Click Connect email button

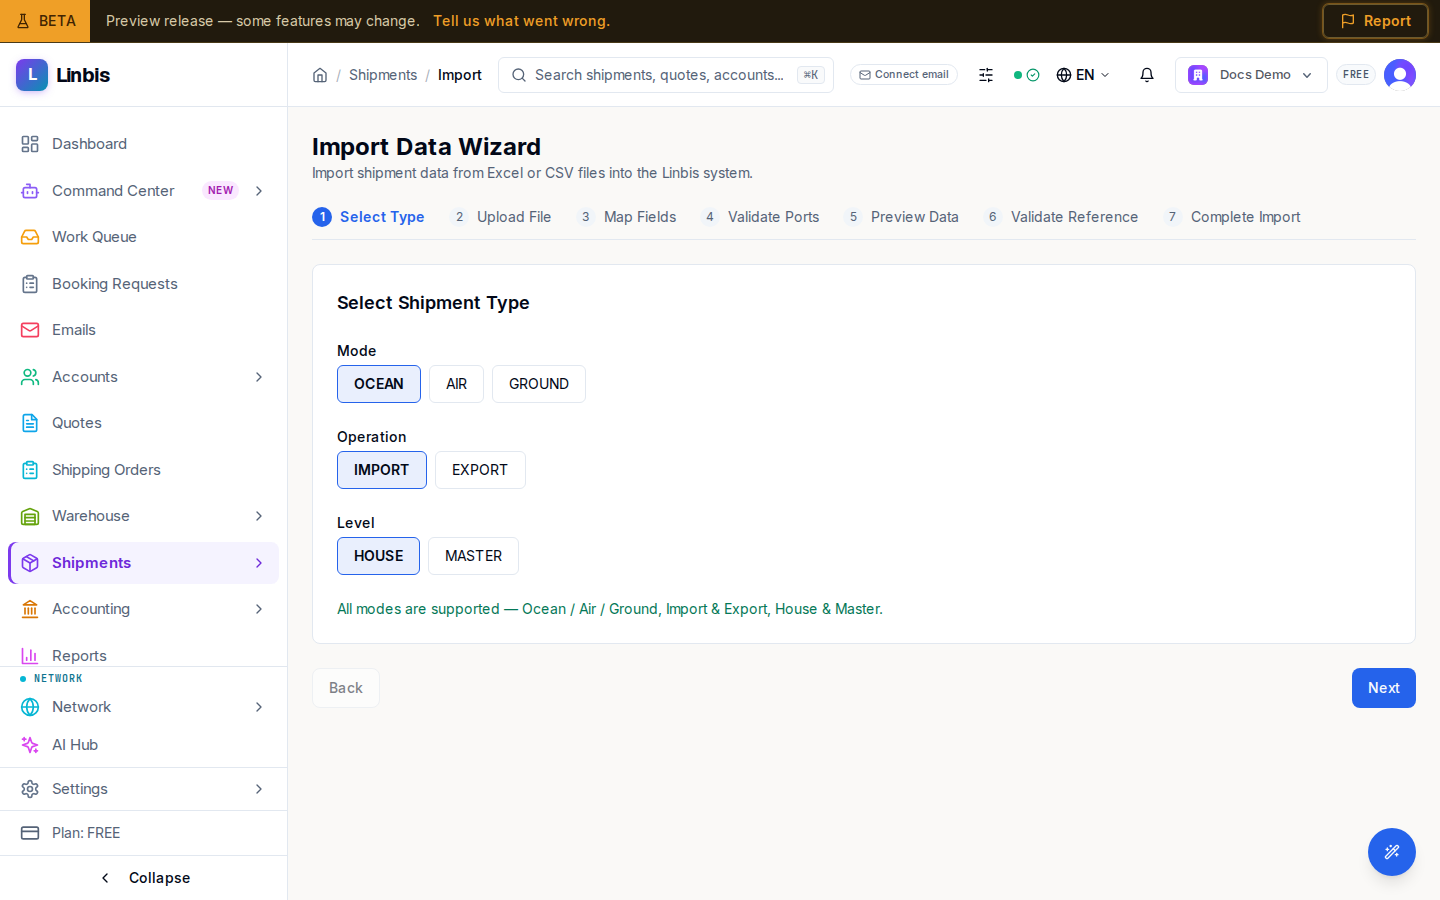(904, 75)
